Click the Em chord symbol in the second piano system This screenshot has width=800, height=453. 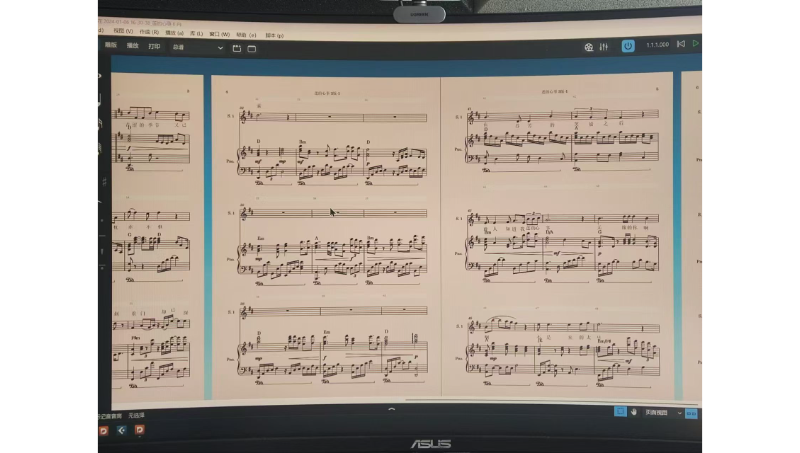pyautogui.click(x=261, y=238)
